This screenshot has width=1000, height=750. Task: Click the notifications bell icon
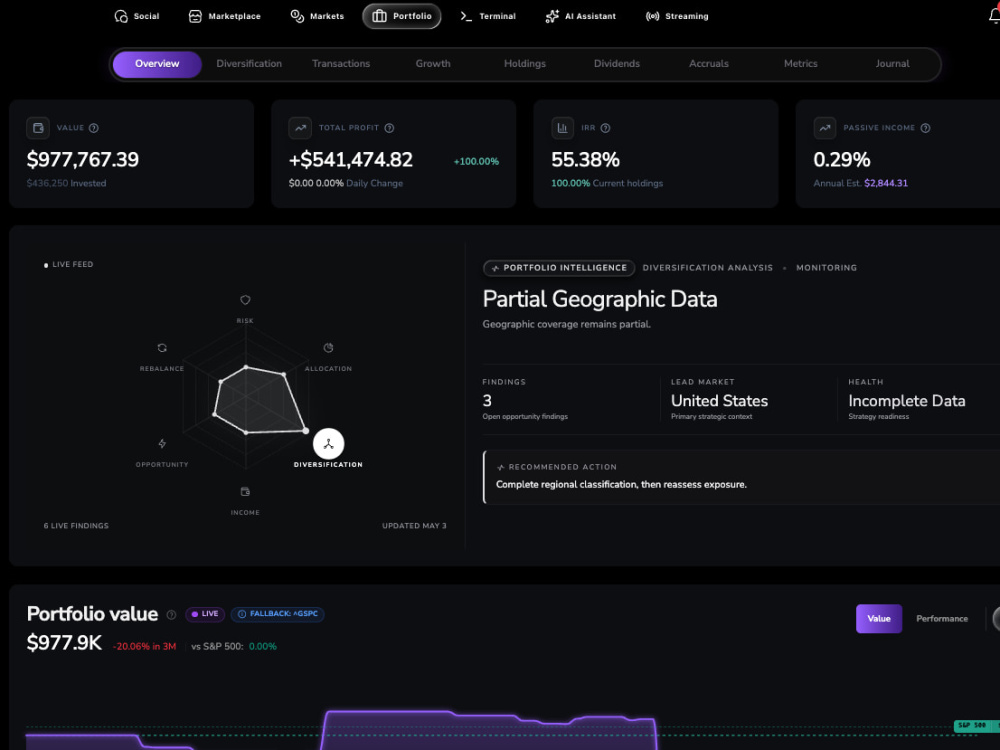pyautogui.click(x=994, y=17)
